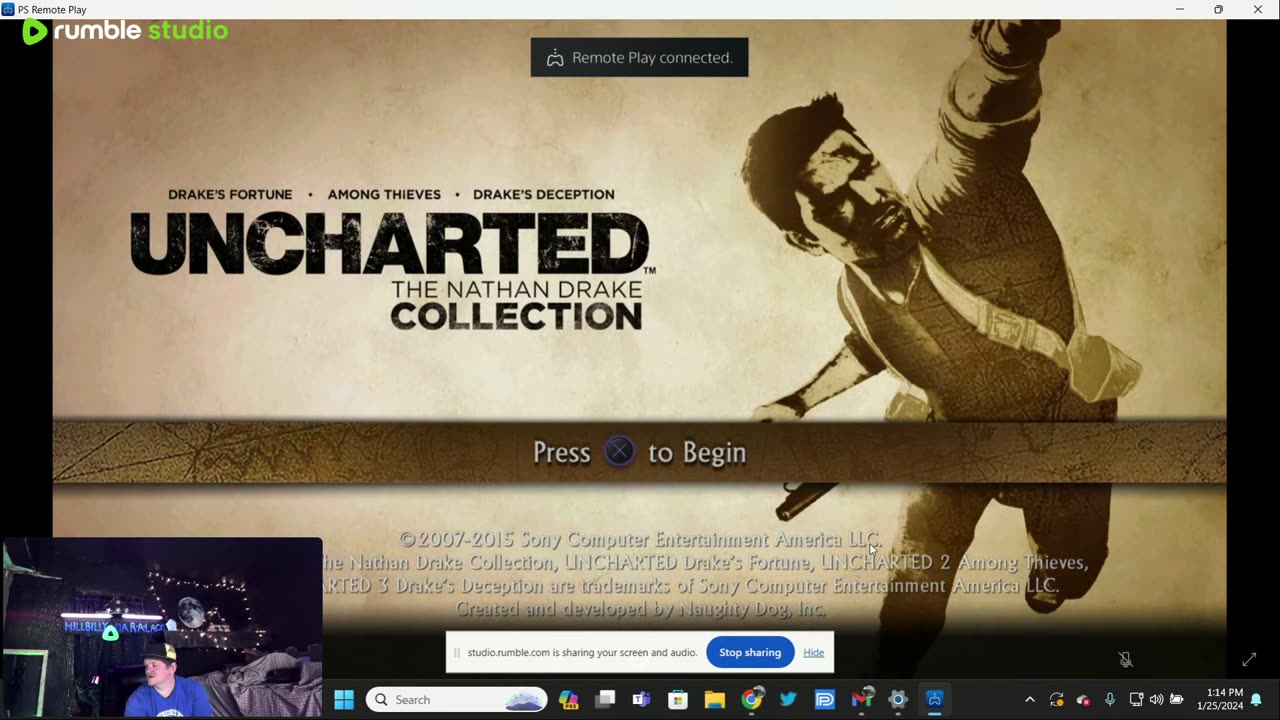This screenshot has height=720, width=1280.
Task: Open Gmail from the taskbar
Action: pyautogui.click(x=862, y=700)
